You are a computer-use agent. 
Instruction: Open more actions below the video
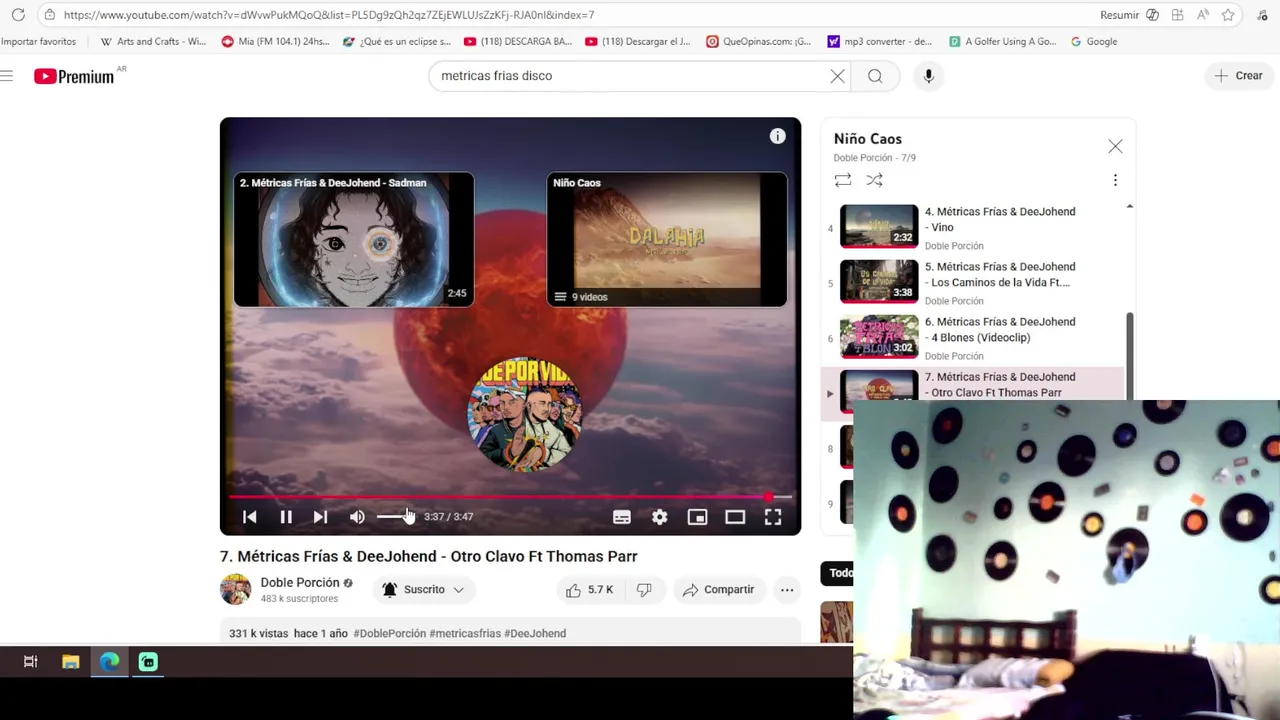coord(787,590)
